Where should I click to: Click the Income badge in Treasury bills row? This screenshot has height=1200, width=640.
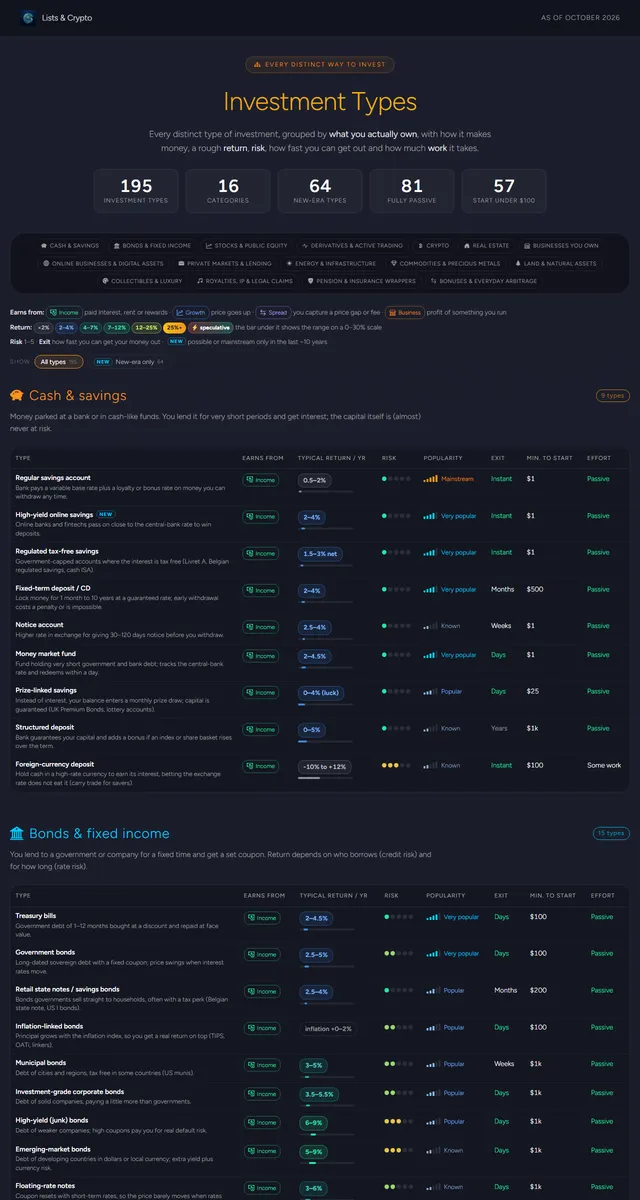pyautogui.click(x=262, y=917)
